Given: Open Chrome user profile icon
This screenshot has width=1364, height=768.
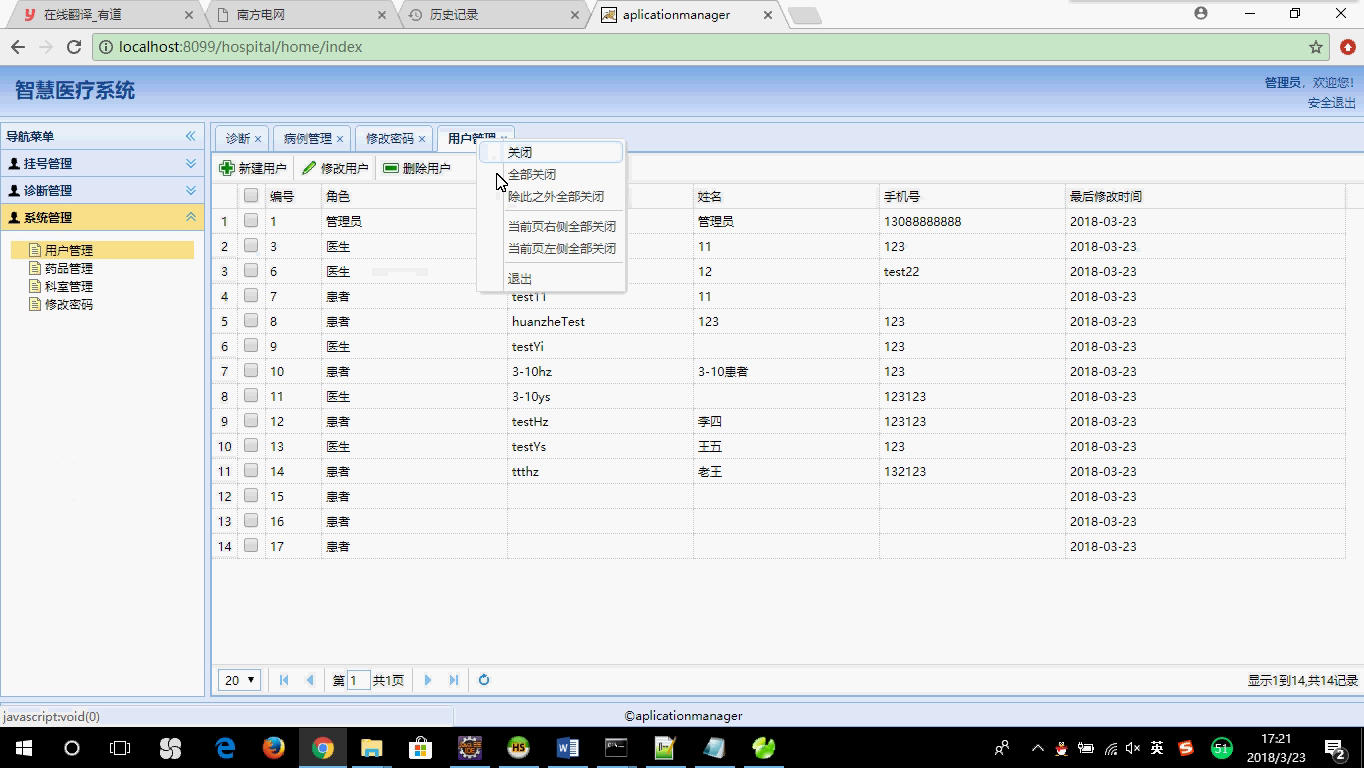Looking at the screenshot, I should [1201, 13].
